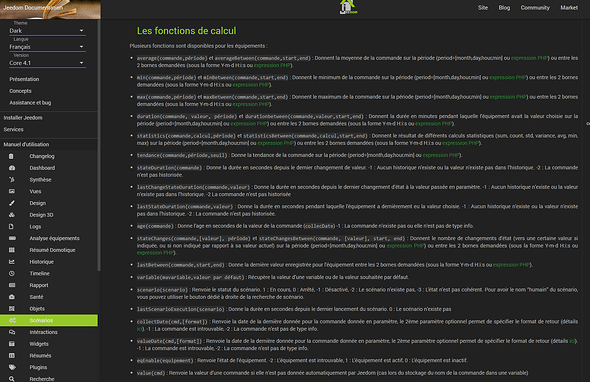Open the Changelog sidebar entry
The image size is (590, 382).
[x=49, y=156]
